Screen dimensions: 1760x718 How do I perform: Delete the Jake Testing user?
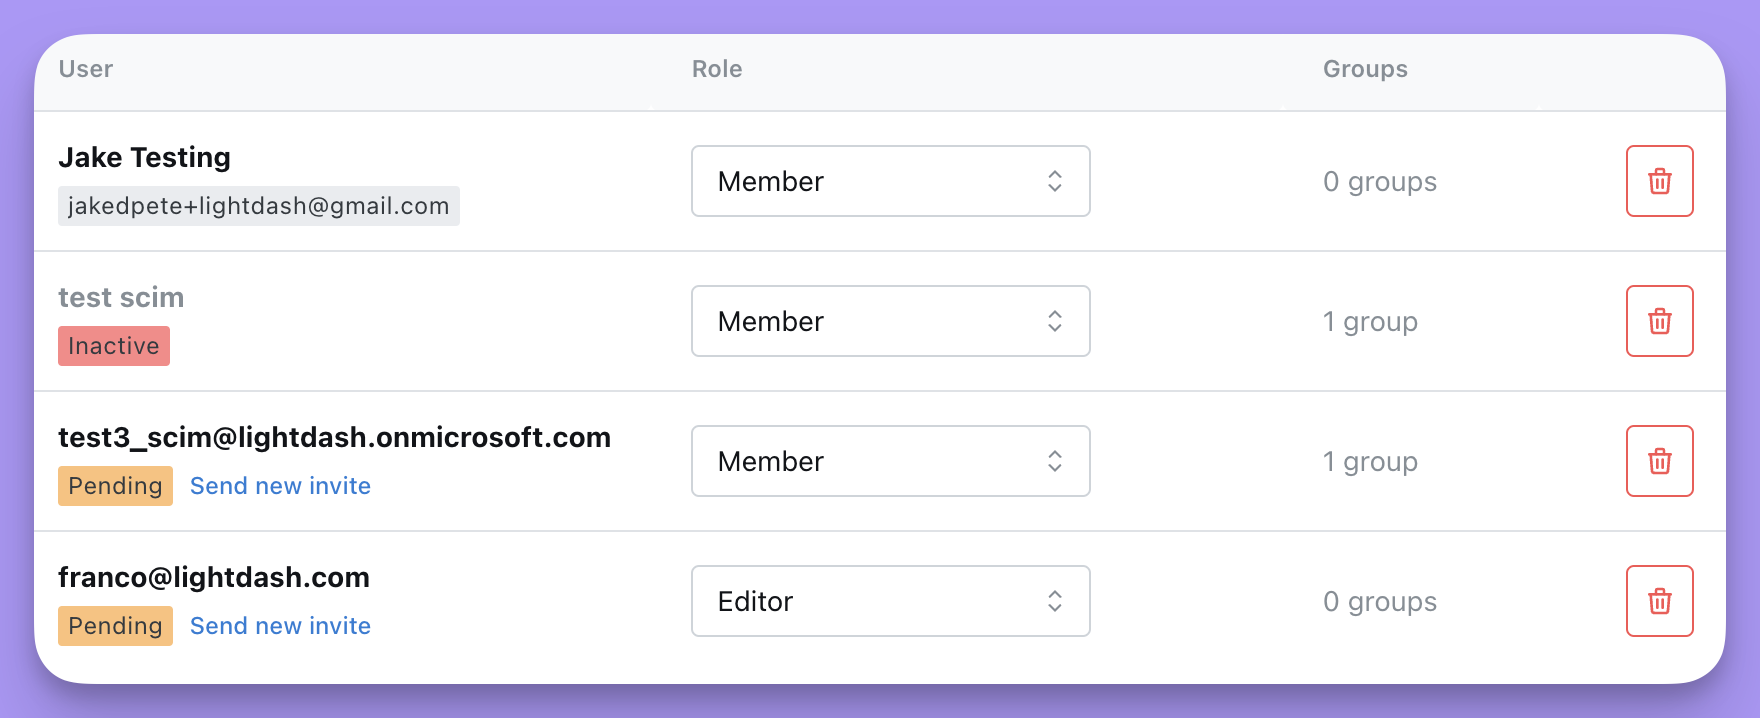tap(1659, 181)
